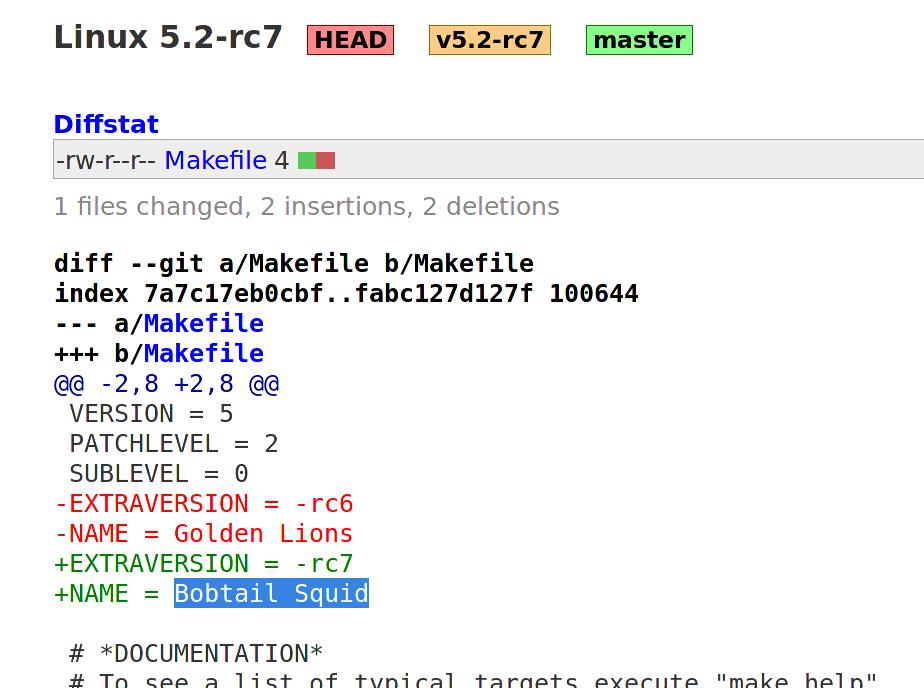Open the Makefile link on the +++ b/ line

(204, 354)
